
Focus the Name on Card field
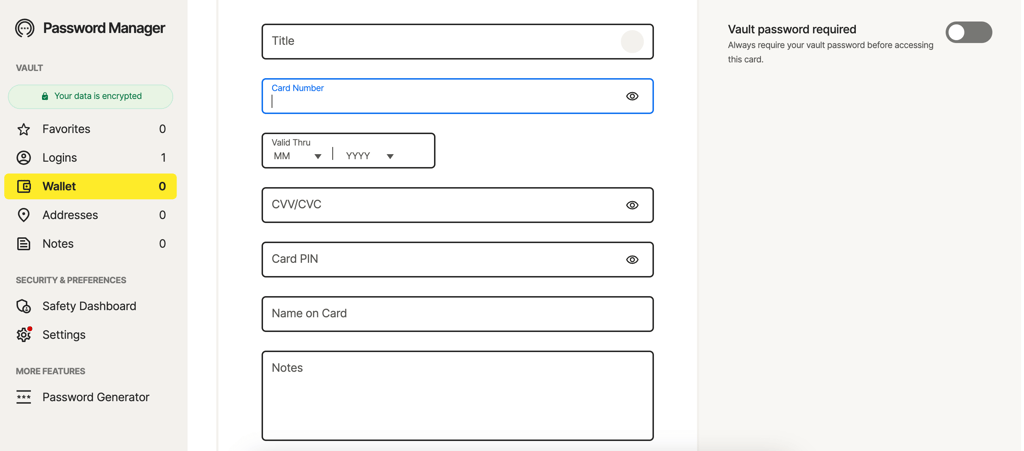tap(457, 314)
